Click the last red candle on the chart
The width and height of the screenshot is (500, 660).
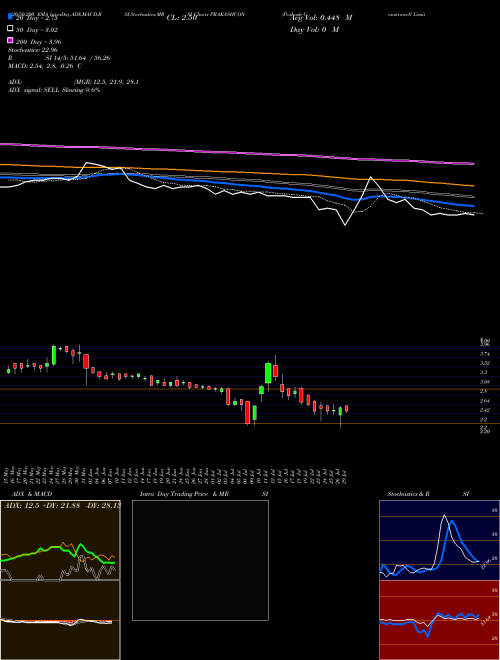[x=346, y=408]
